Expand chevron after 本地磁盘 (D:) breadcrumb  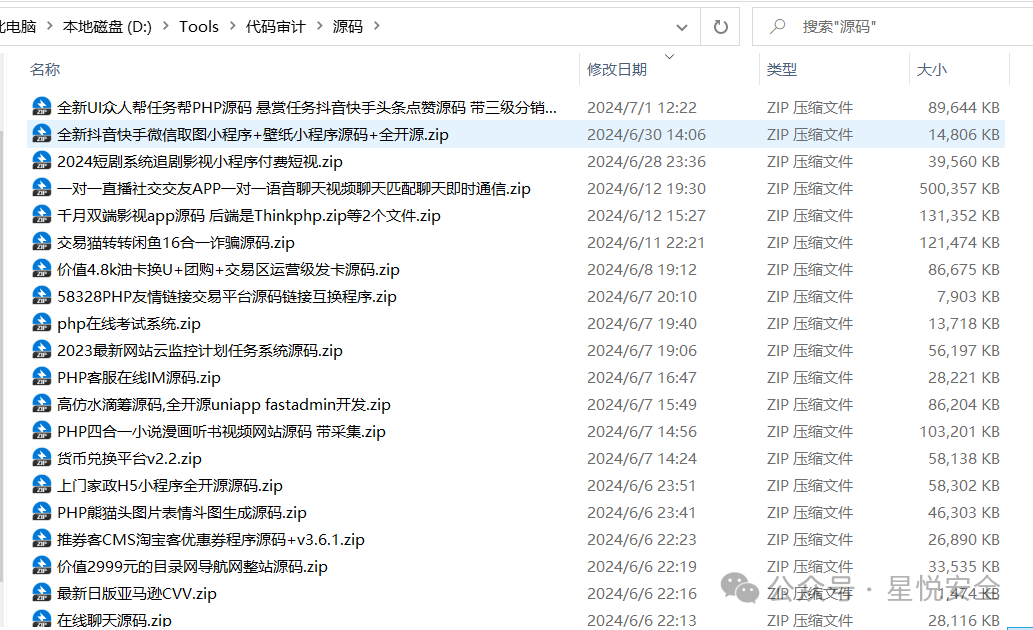point(165,26)
